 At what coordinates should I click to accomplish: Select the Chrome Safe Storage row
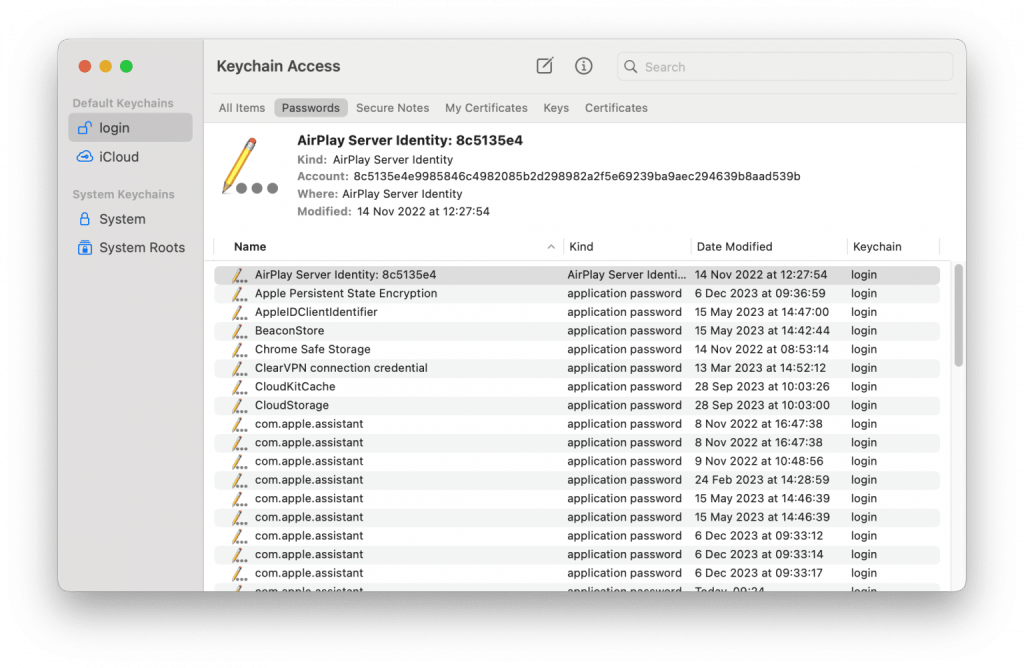(577, 349)
